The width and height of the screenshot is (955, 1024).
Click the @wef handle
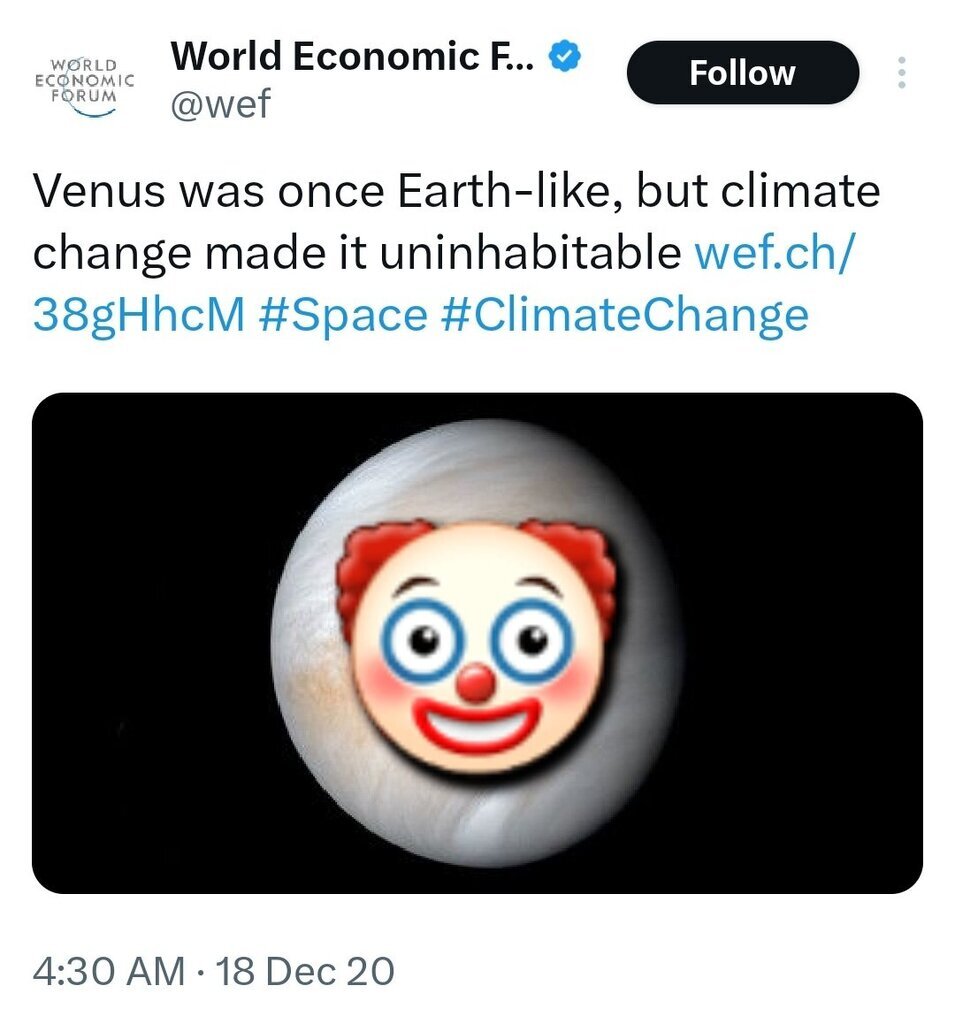(x=220, y=103)
